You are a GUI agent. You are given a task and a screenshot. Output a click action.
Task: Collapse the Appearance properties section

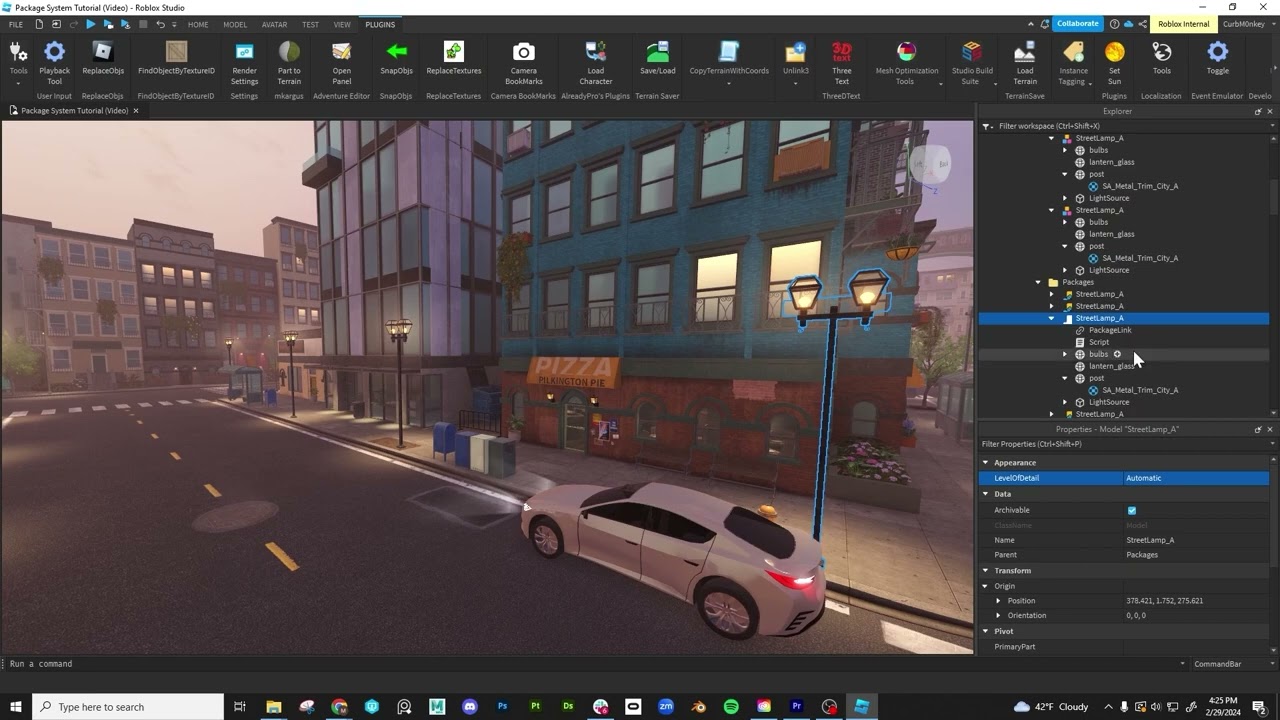pos(985,463)
